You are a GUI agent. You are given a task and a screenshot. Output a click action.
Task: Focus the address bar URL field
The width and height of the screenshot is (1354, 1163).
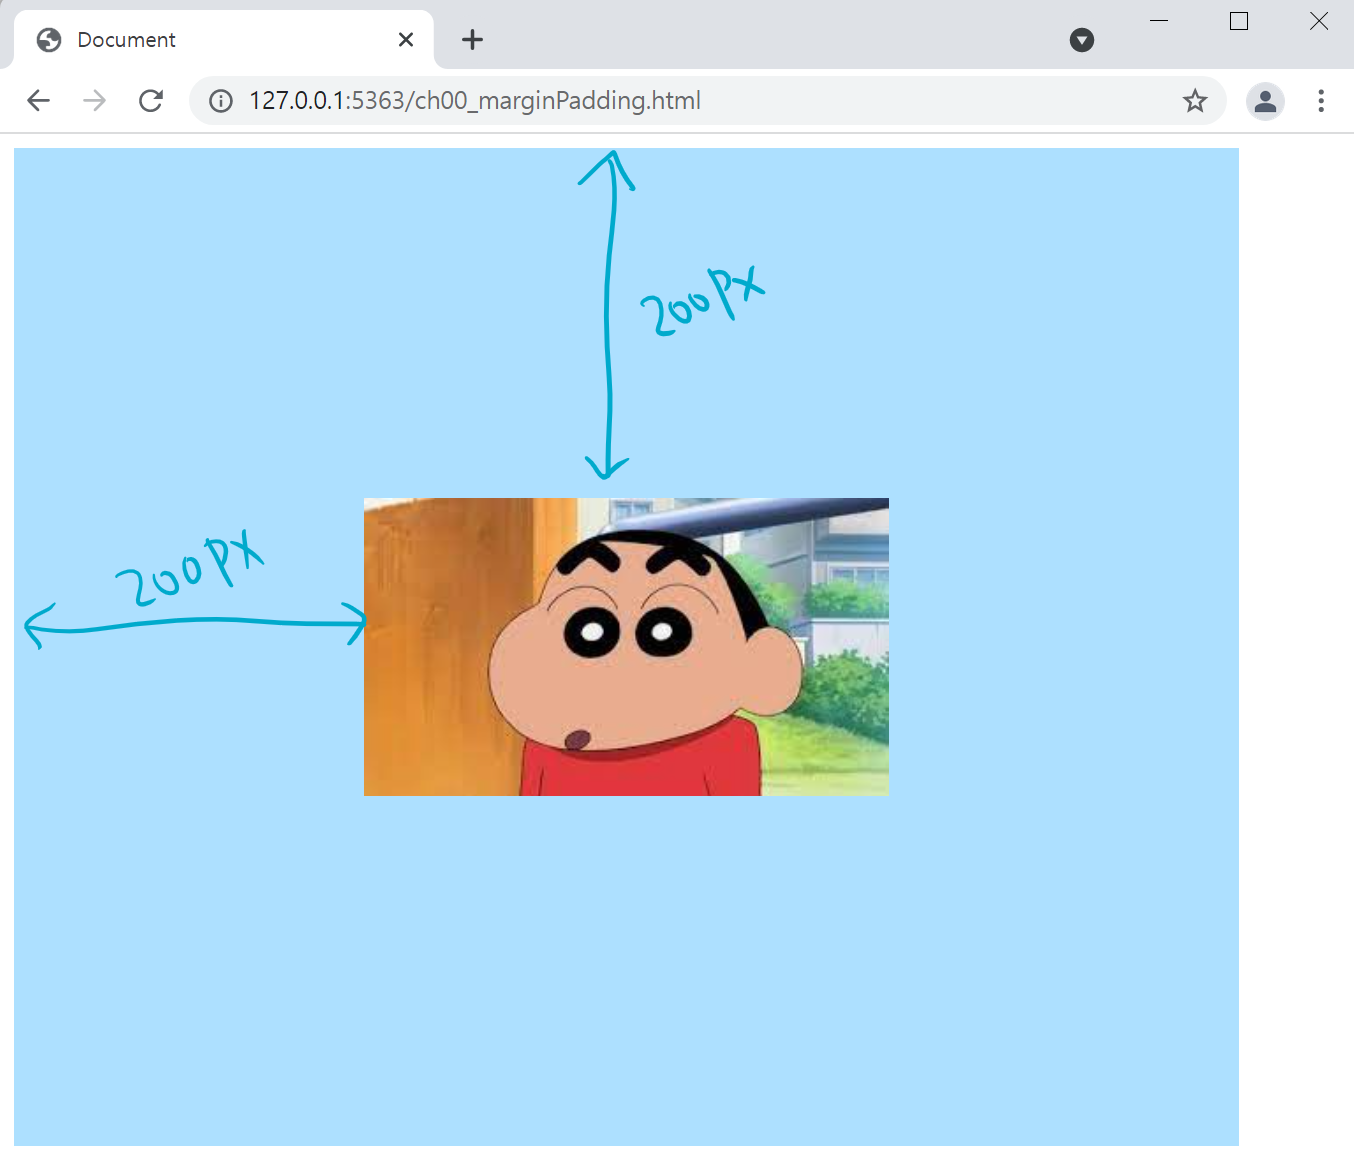[x=708, y=101]
